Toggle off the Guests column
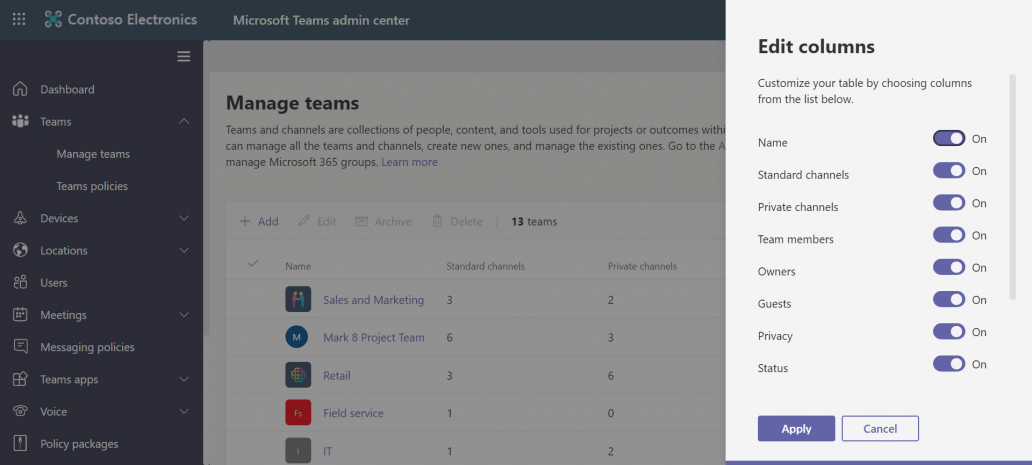 click(x=949, y=299)
